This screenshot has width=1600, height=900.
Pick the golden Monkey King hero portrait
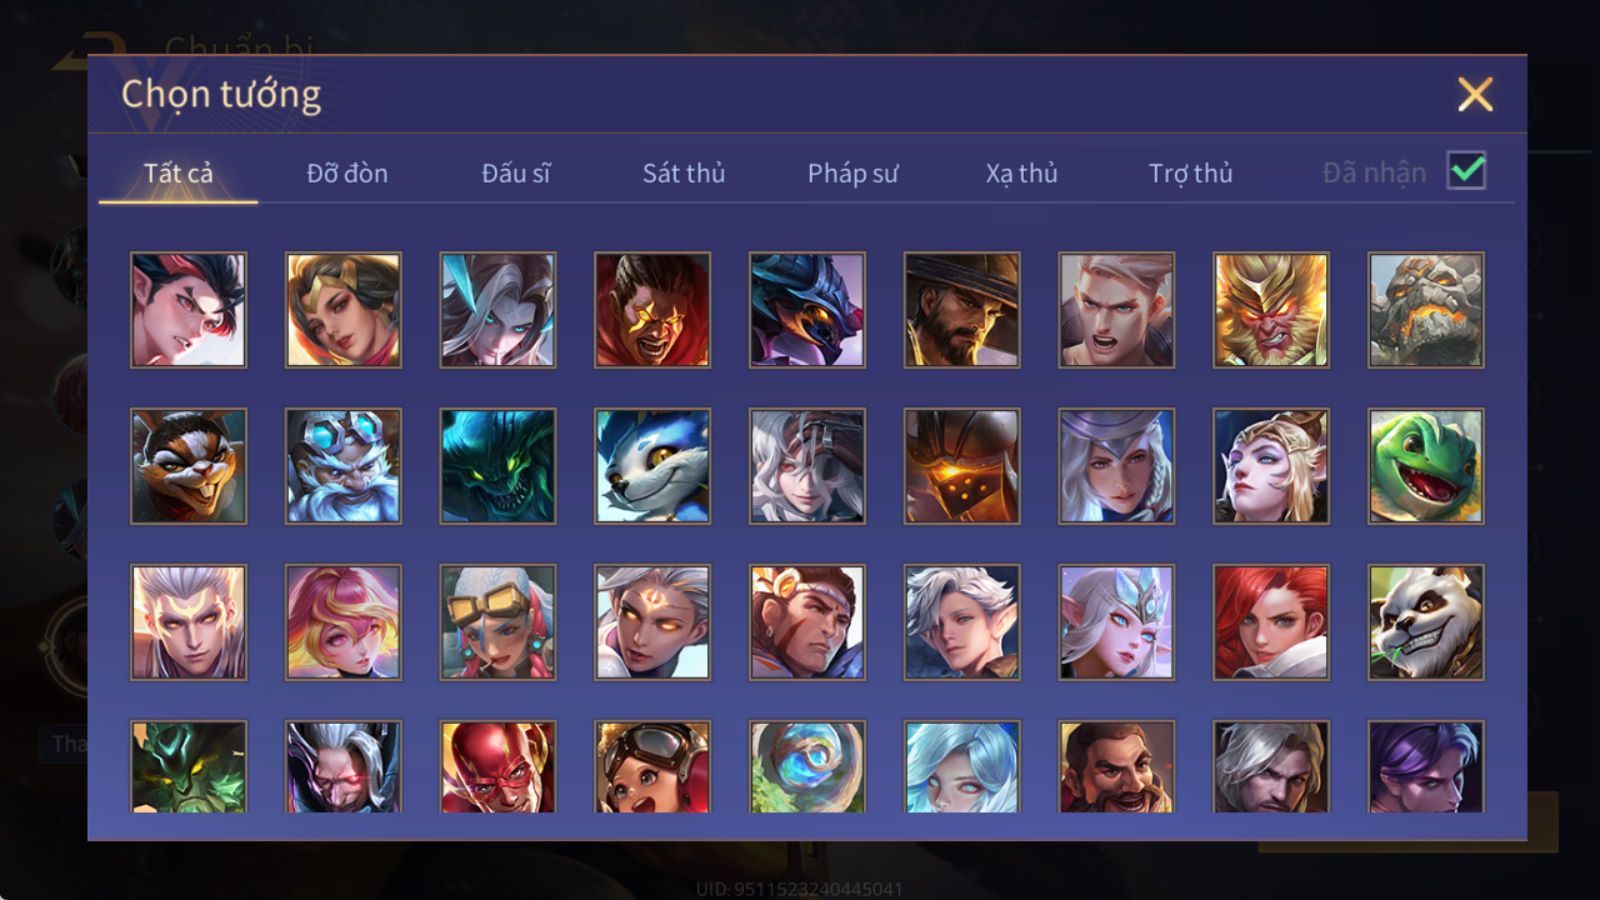1271,310
